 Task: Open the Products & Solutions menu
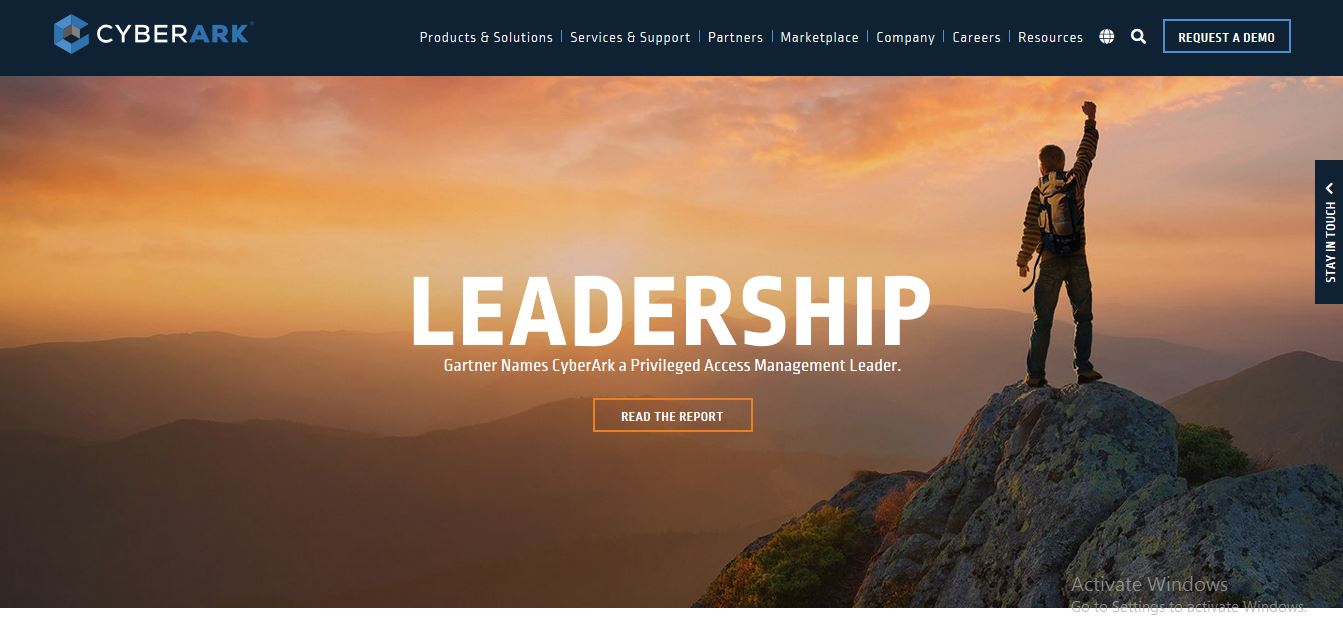coord(486,37)
